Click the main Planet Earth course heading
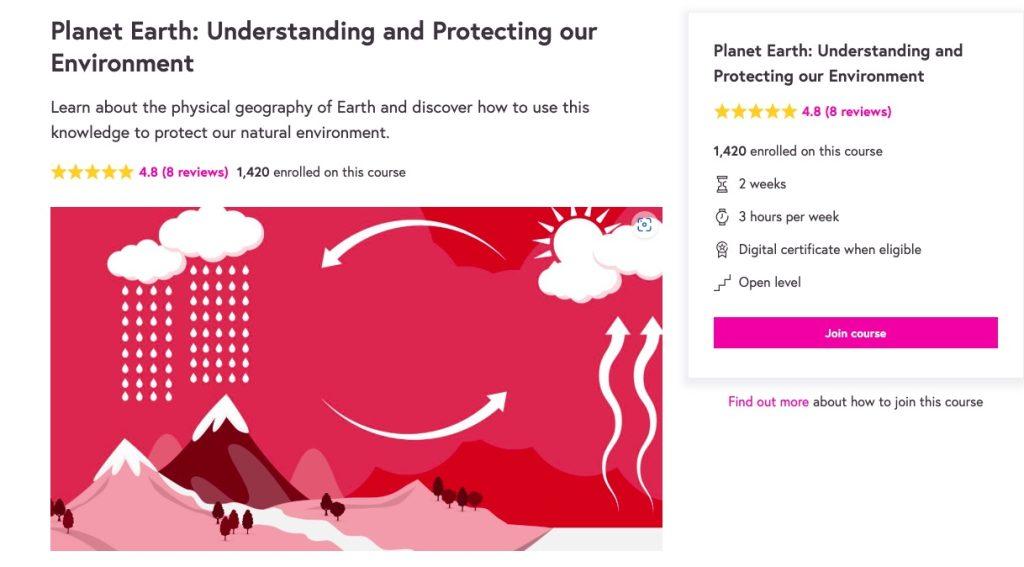Image resolution: width=1024 pixels, height=567 pixels. (323, 47)
